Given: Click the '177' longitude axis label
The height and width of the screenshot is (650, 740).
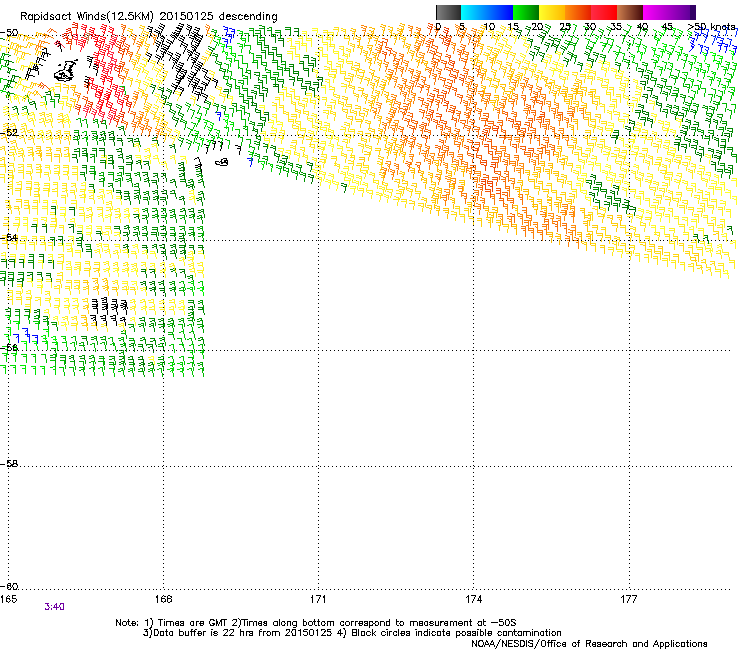Looking at the screenshot, I should [629, 599].
